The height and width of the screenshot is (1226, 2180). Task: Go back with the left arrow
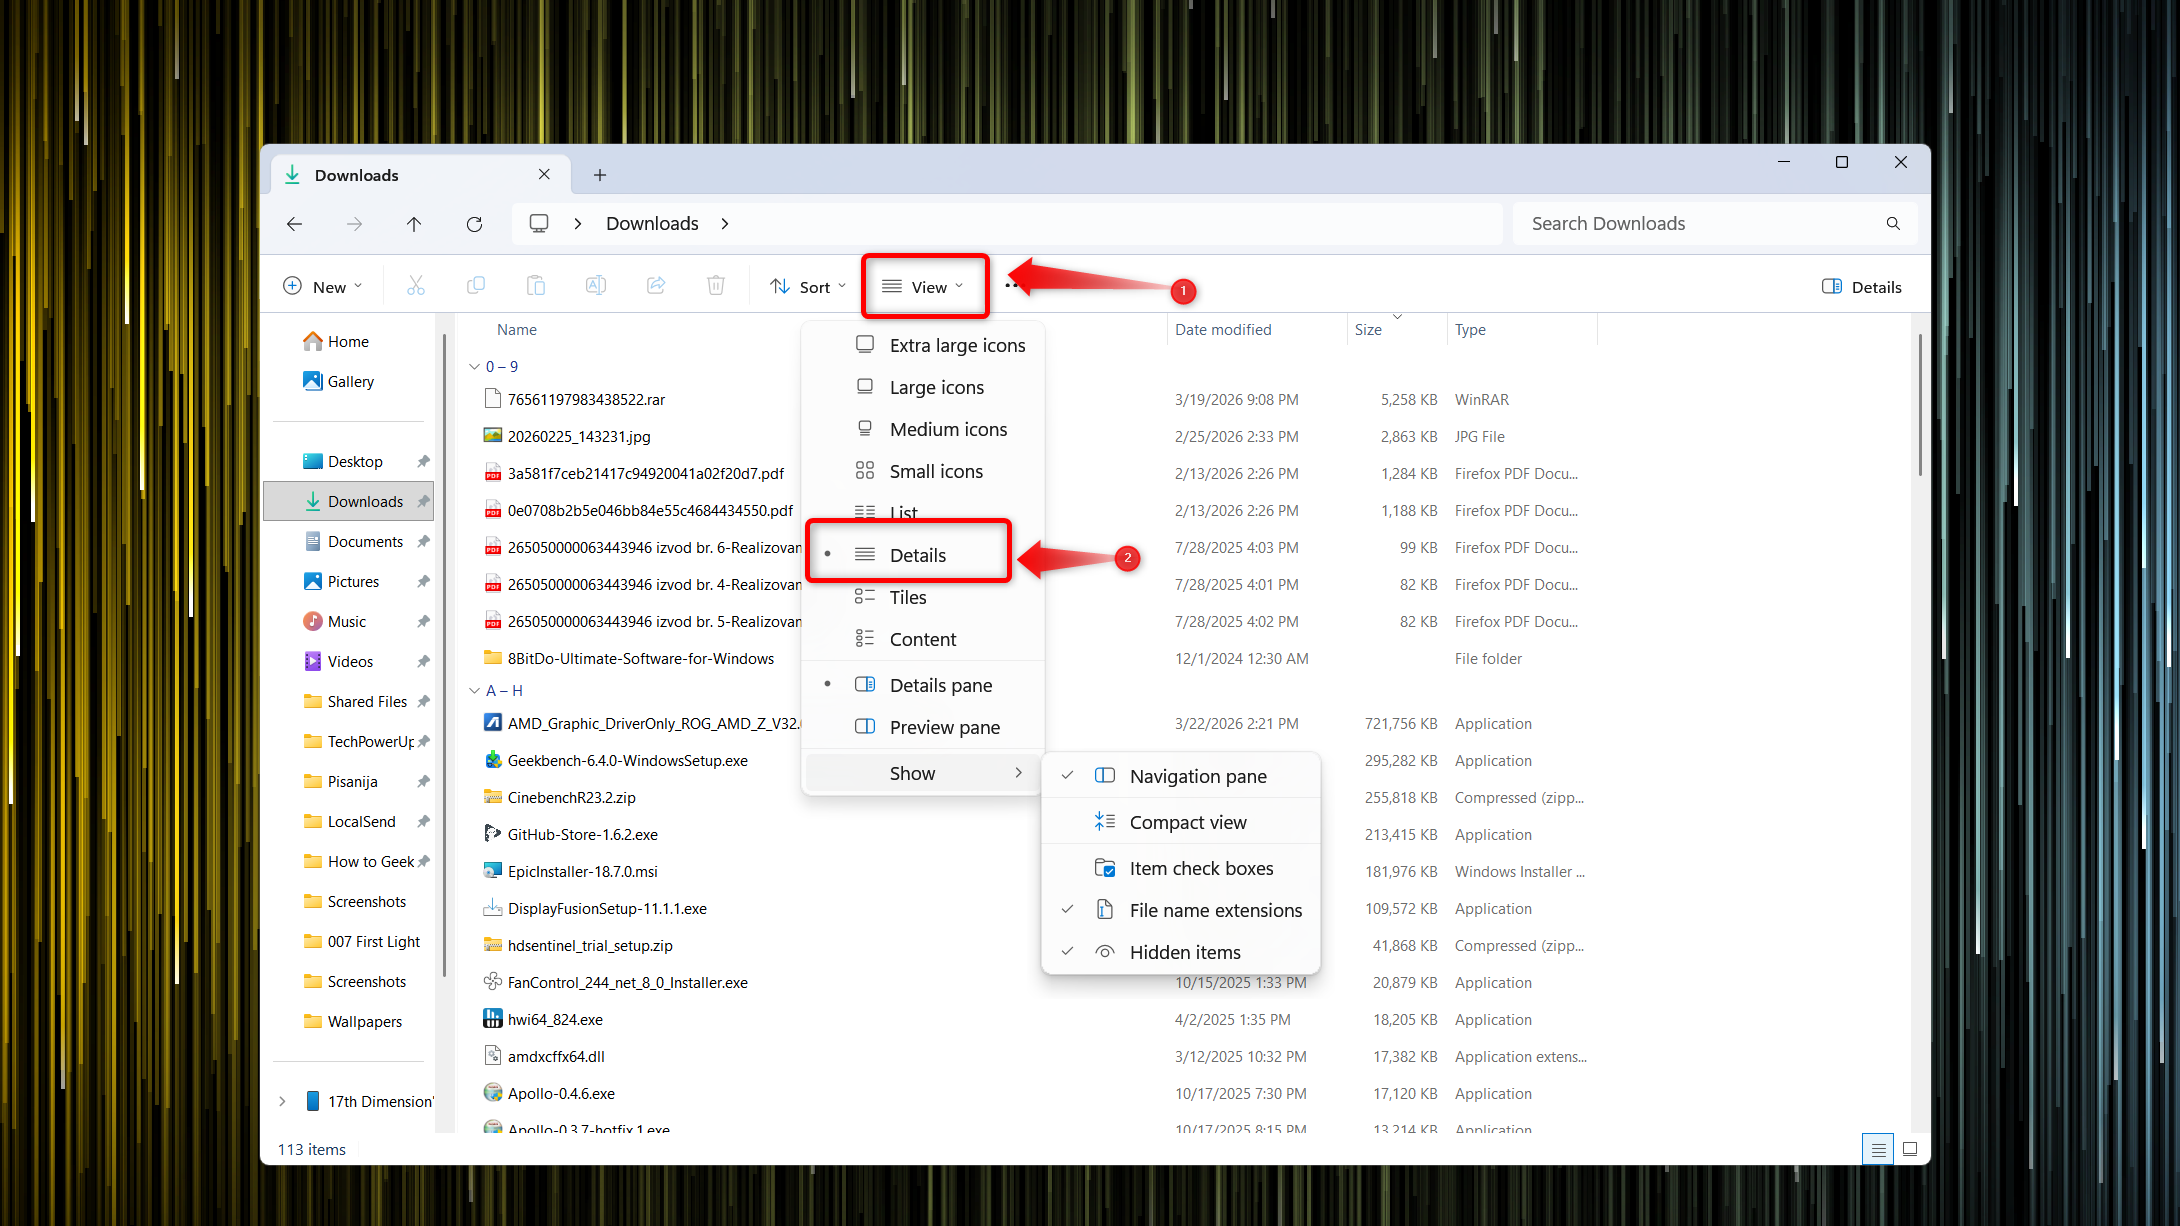pos(294,224)
